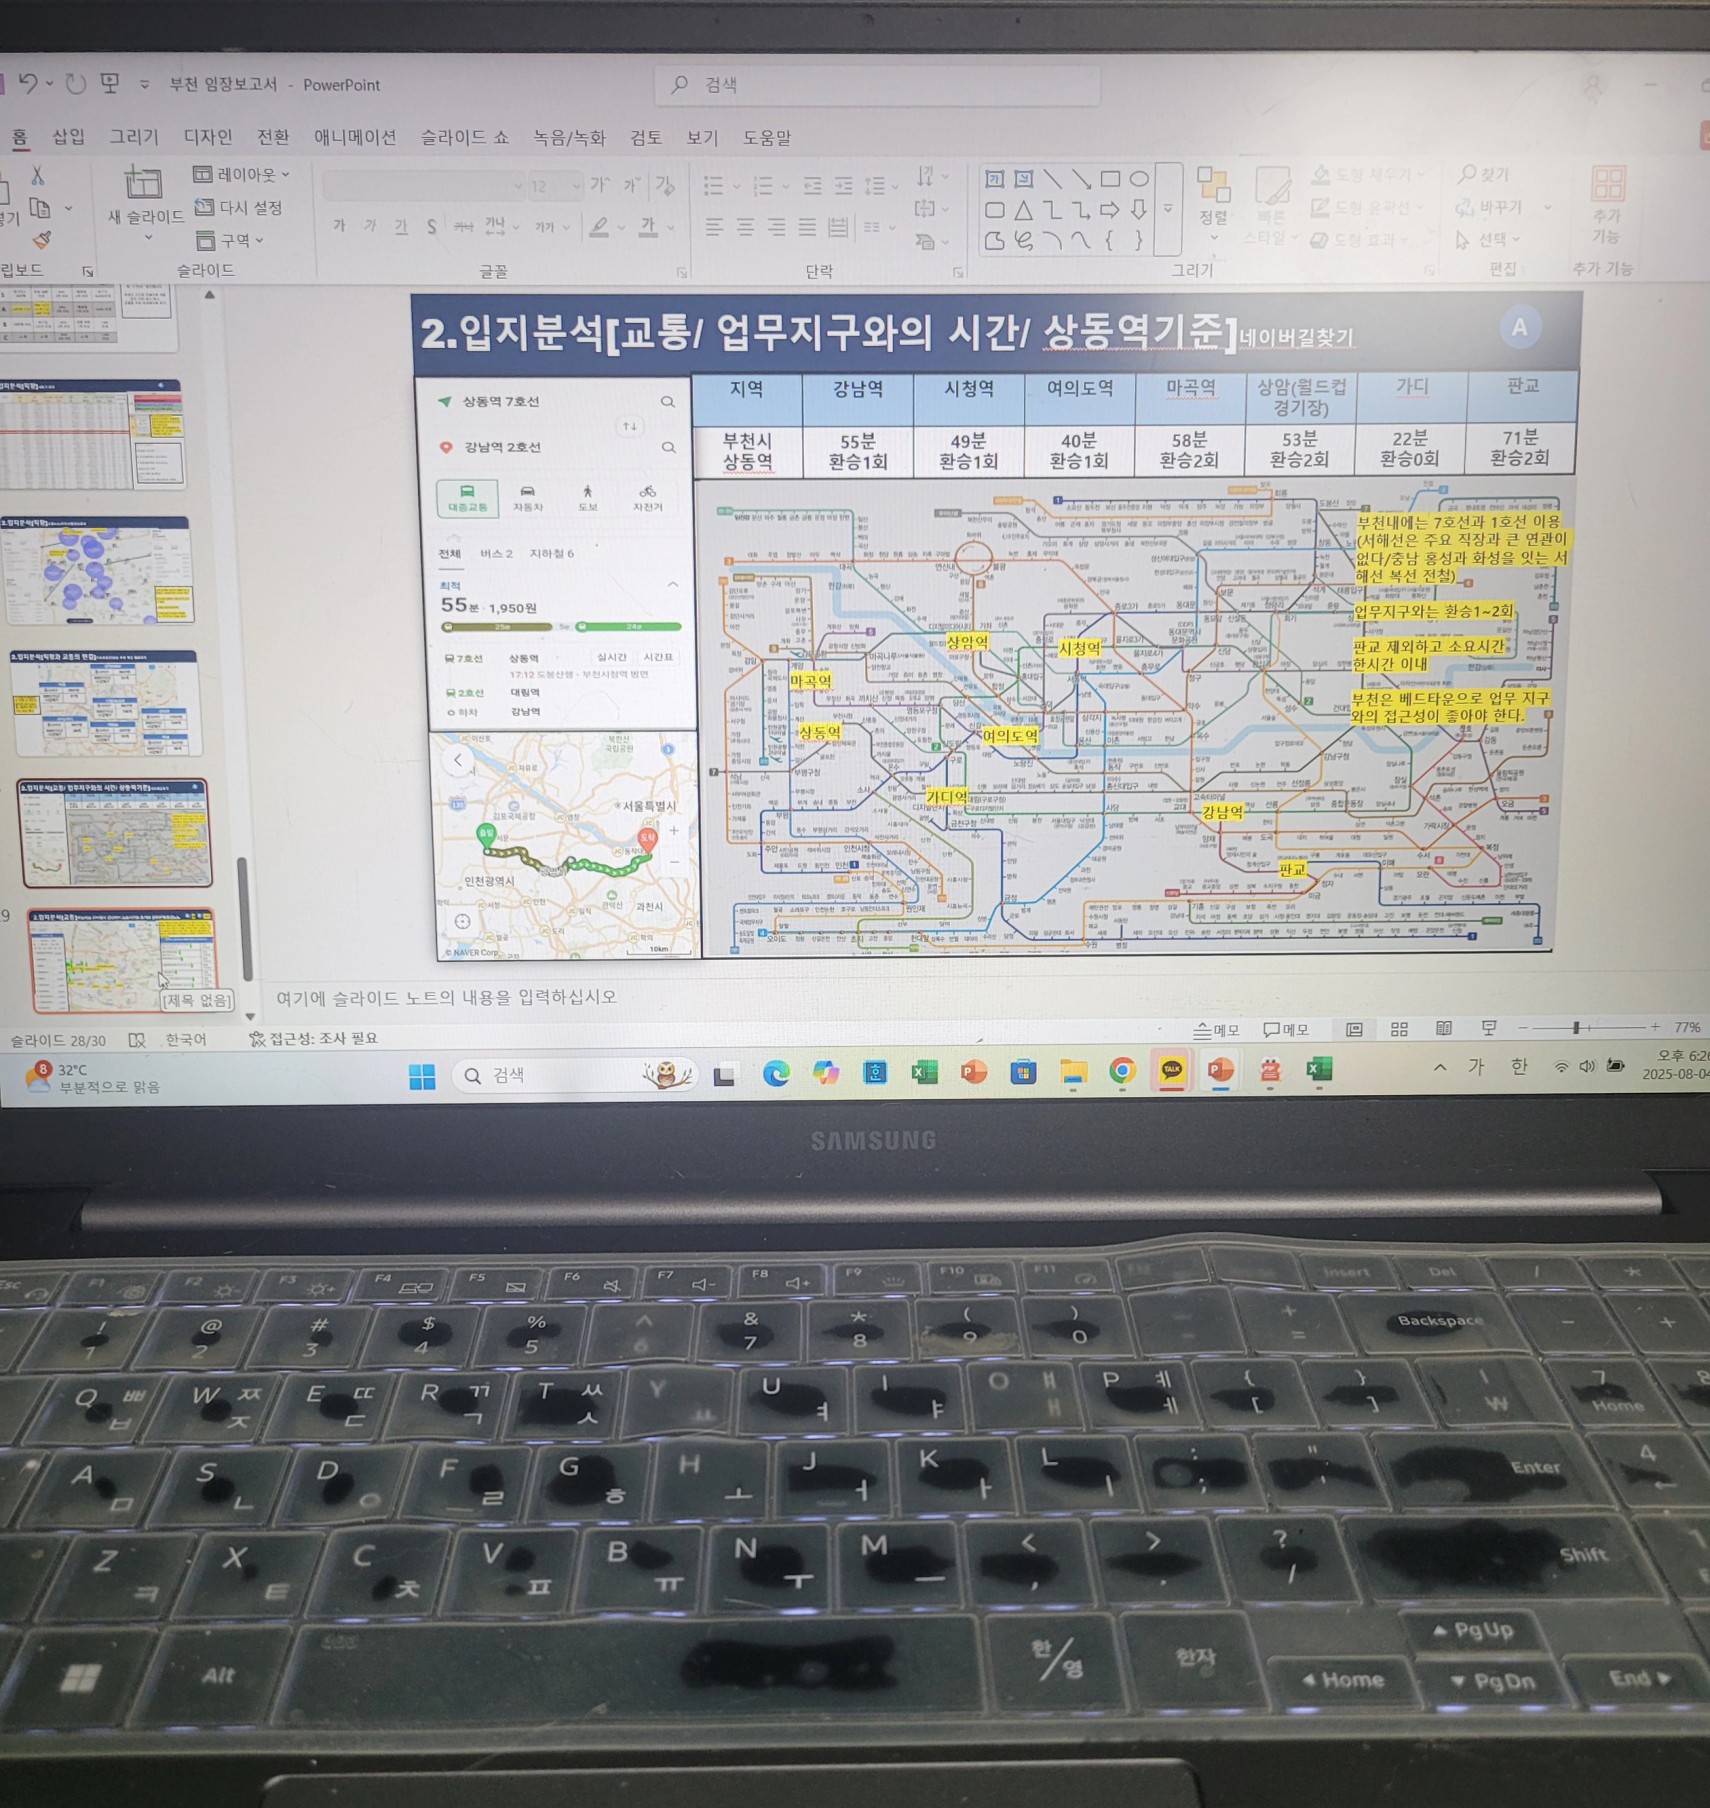Open the line spacing dropdown
The width and height of the screenshot is (1710, 1808).
[x=880, y=186]
